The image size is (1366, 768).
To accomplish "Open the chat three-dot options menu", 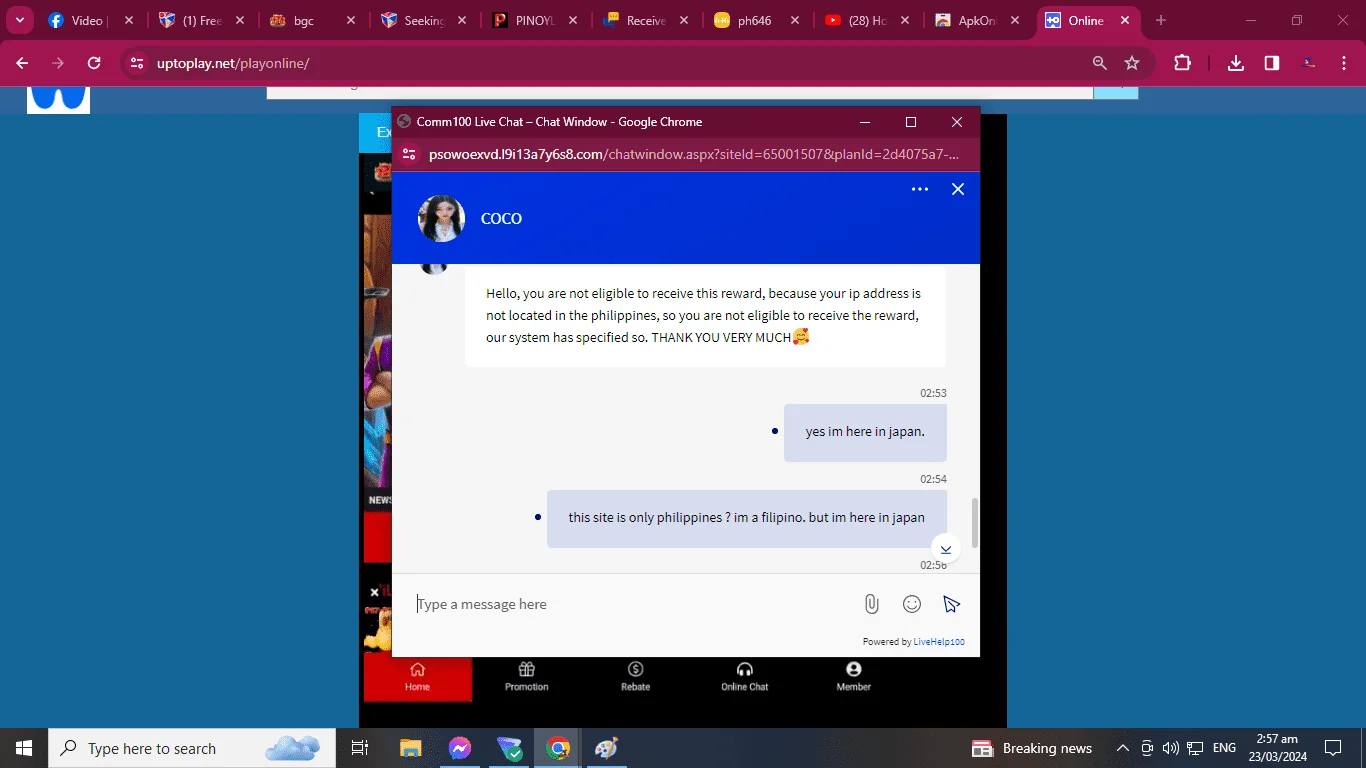I will [920, 189].
